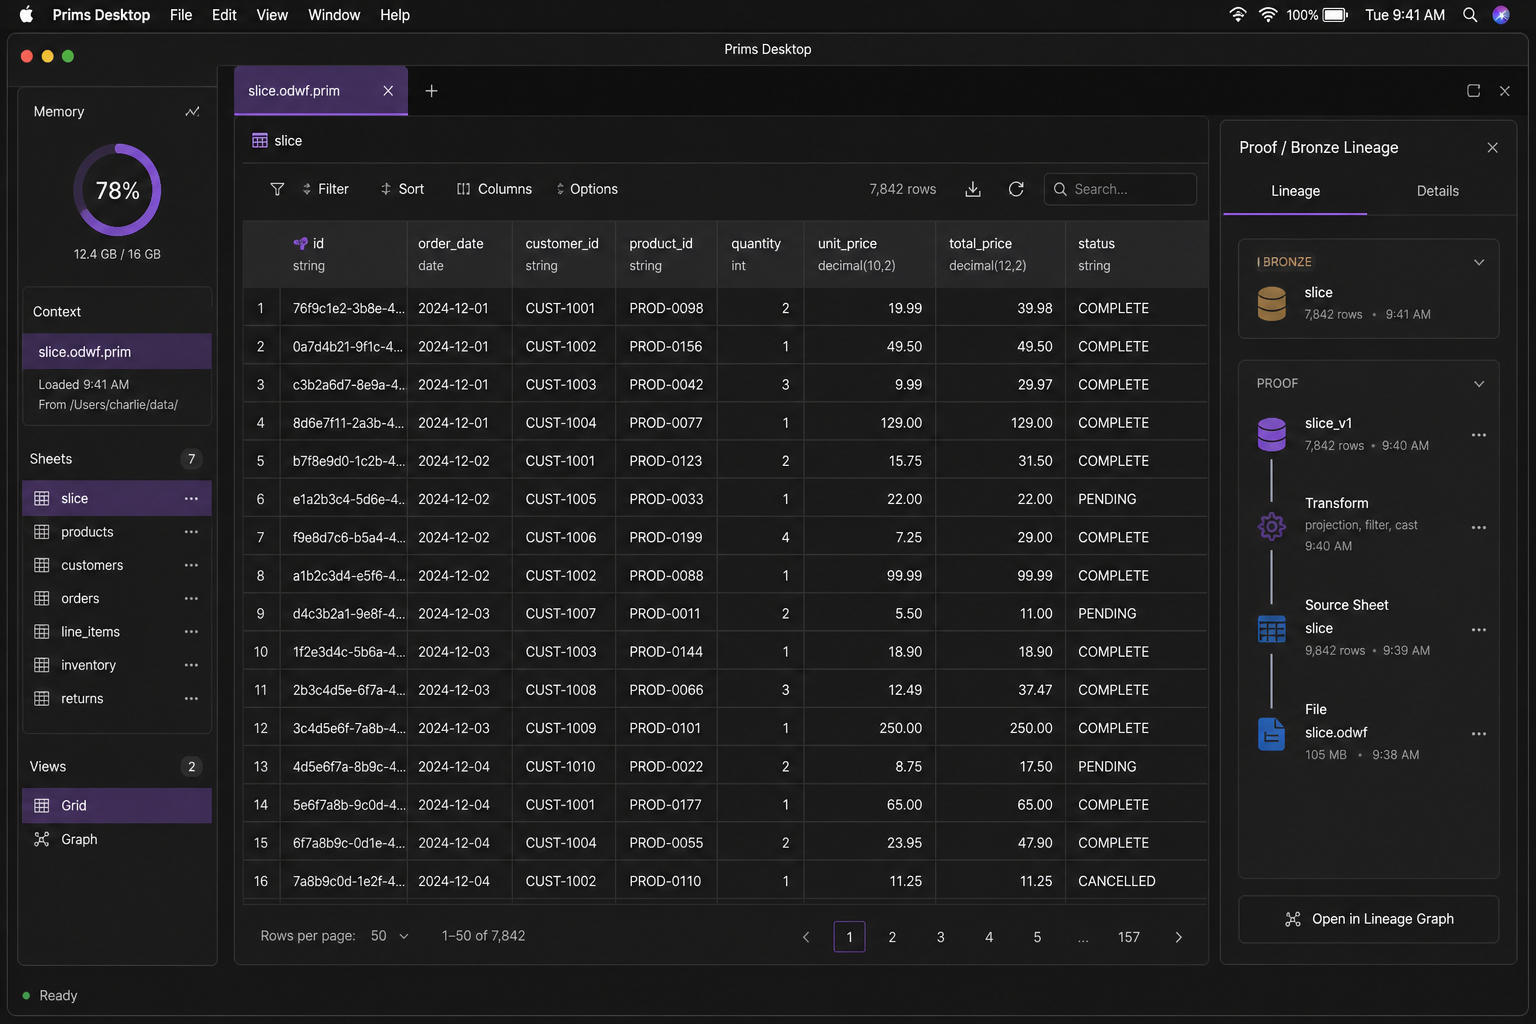The image size is (1536, 1024).
Task: Open more options for line_items sheet
Action: click(x=191, y=632)
